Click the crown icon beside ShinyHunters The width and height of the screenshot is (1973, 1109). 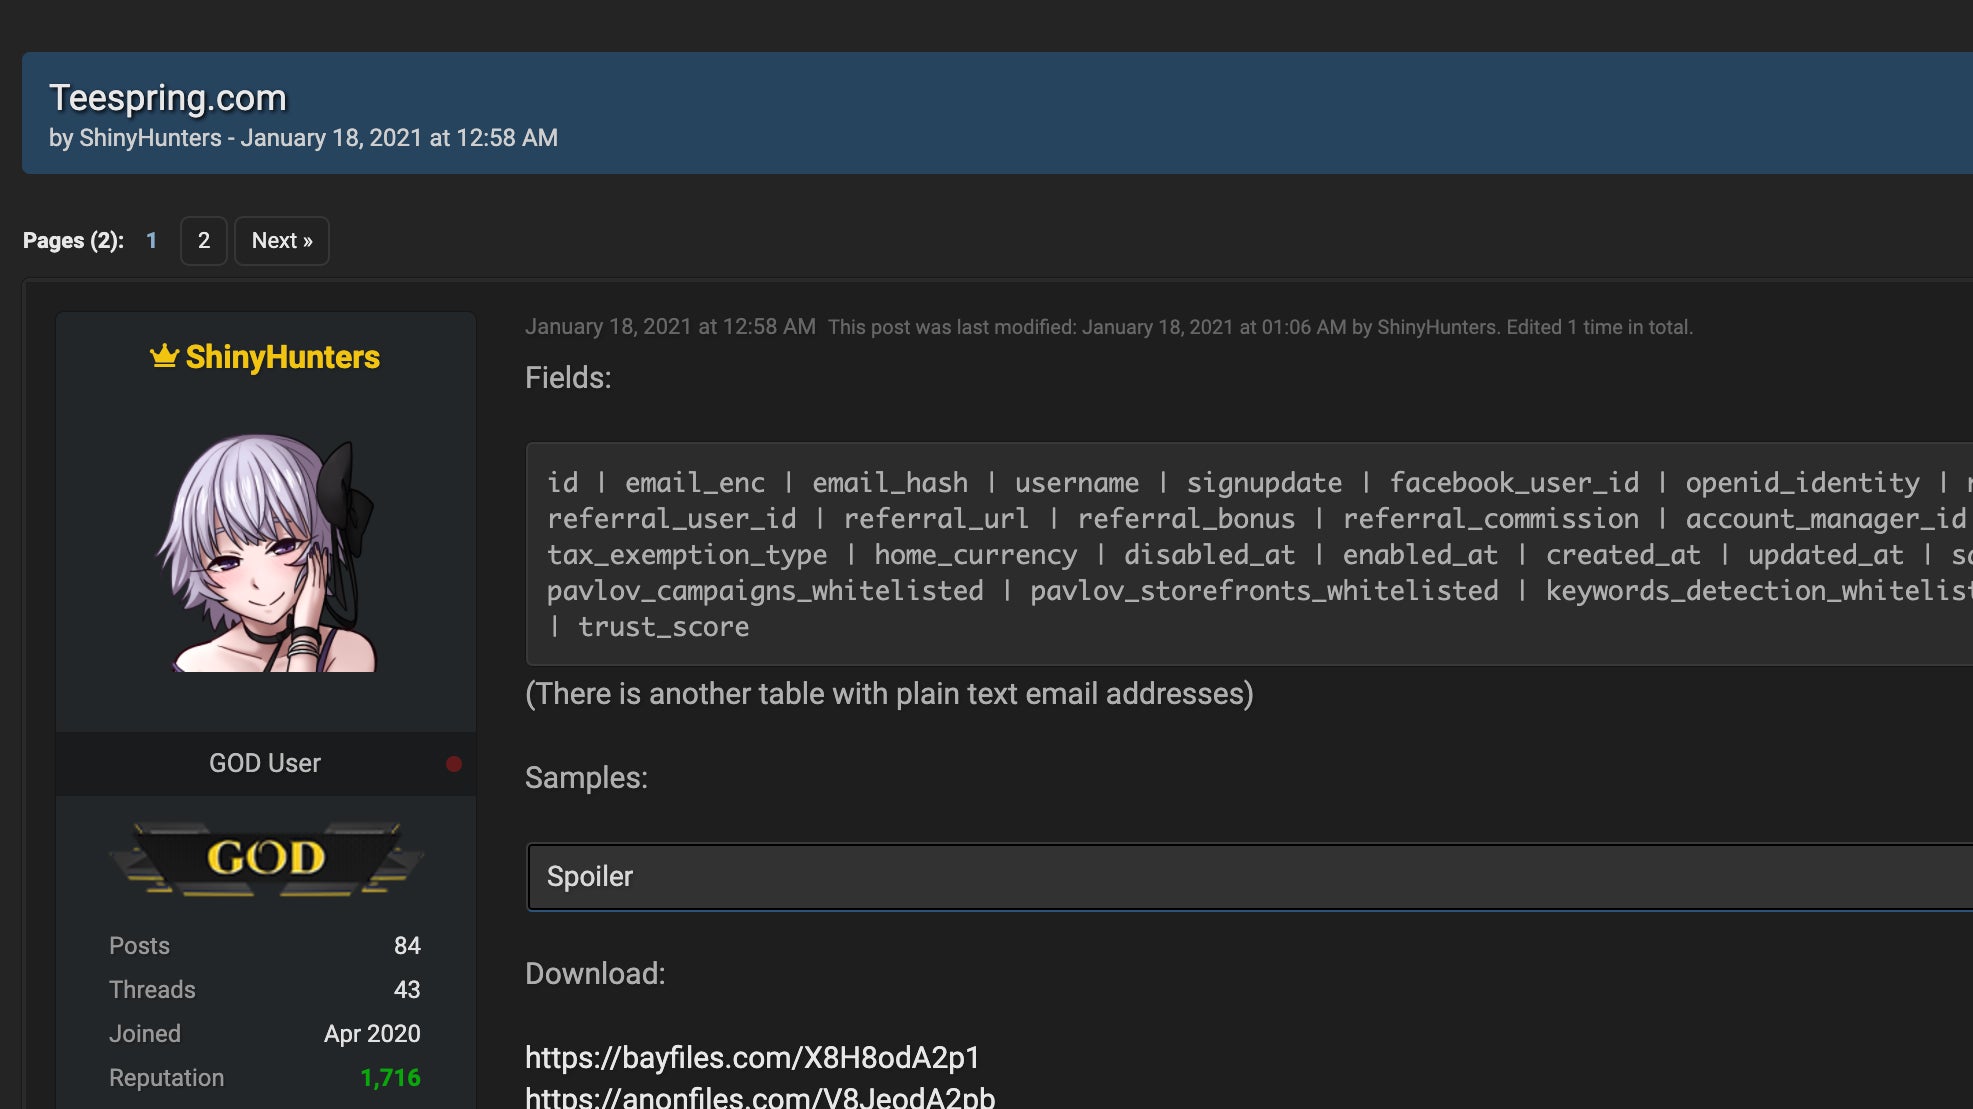click(163, 357)
